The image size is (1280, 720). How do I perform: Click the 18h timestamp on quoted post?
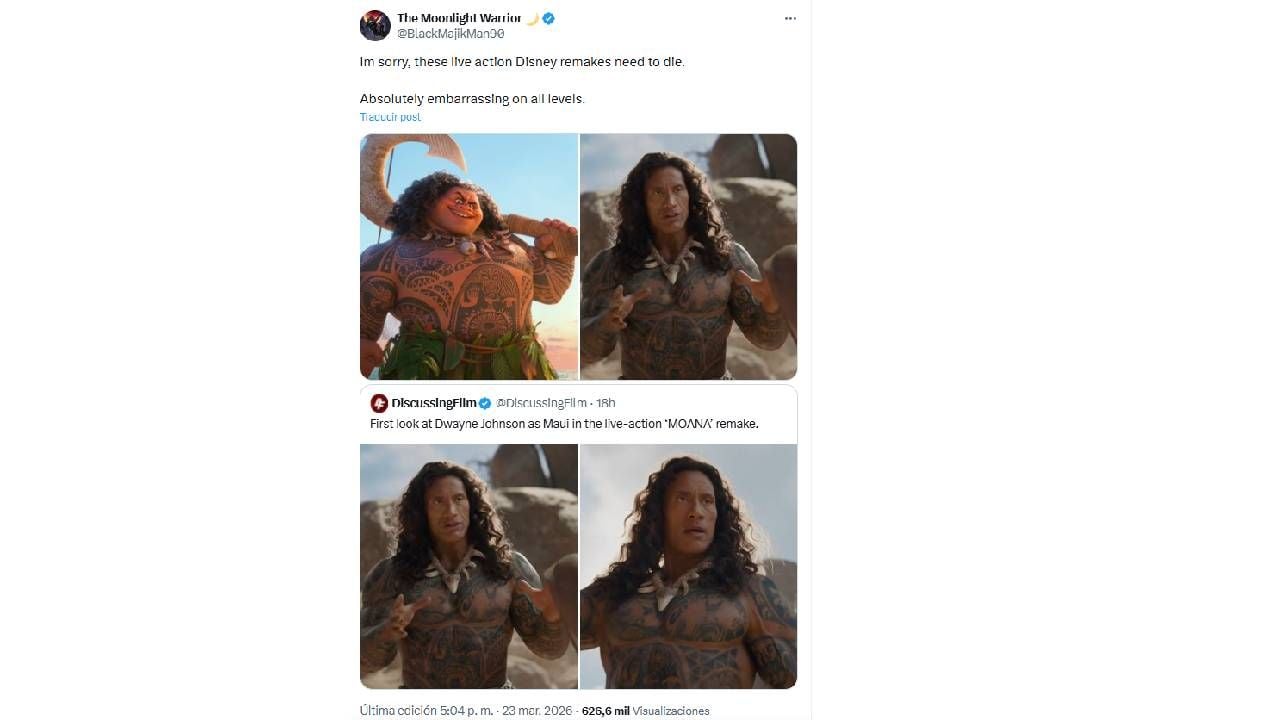(x=605, y=403)
